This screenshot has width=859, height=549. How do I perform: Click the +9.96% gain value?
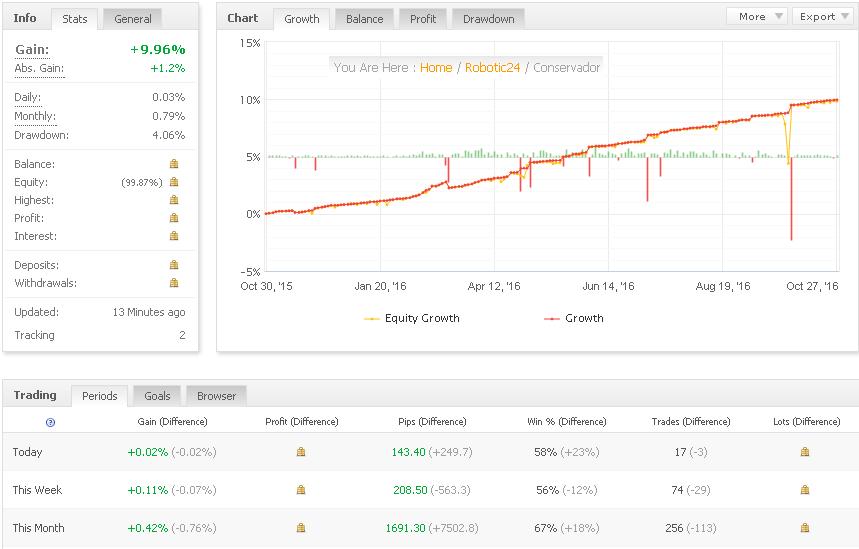click(158, 49)
